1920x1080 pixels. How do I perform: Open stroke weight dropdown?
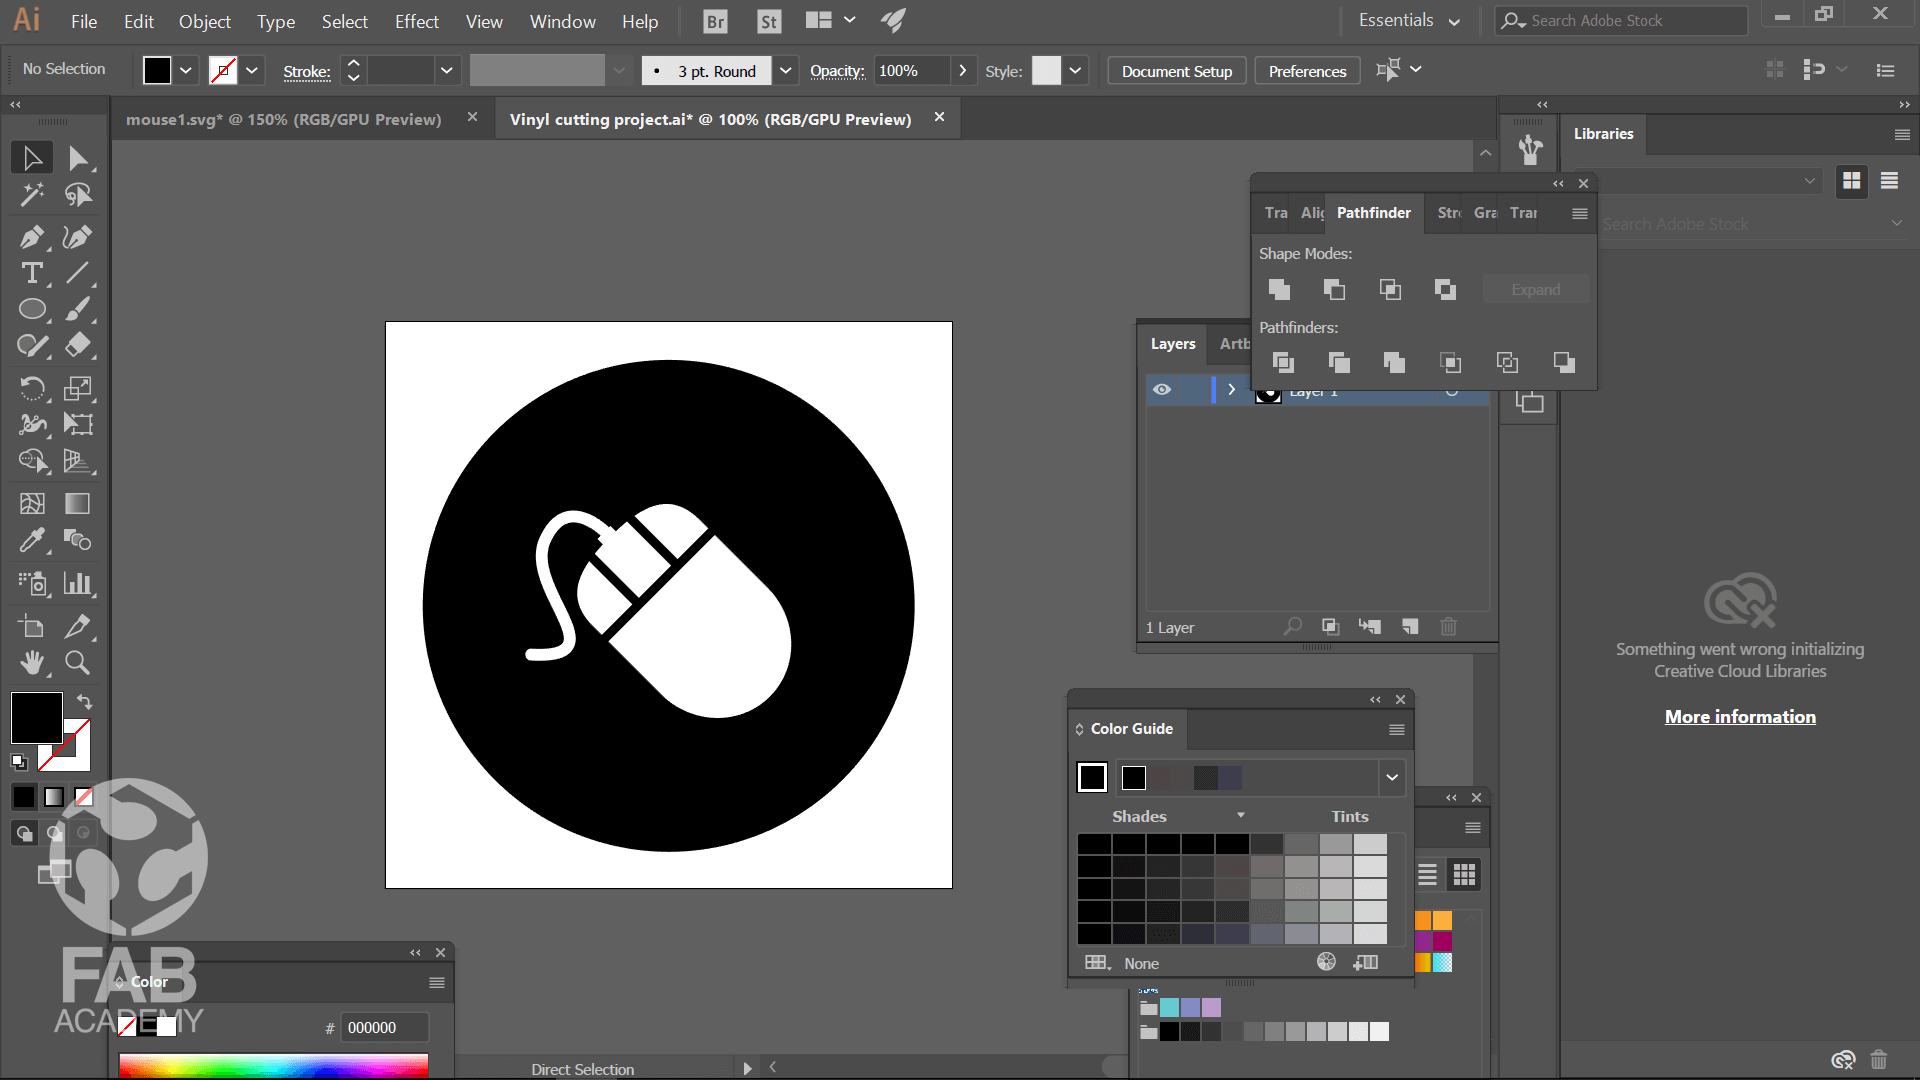pyautogui.click(x=446, y=71)
